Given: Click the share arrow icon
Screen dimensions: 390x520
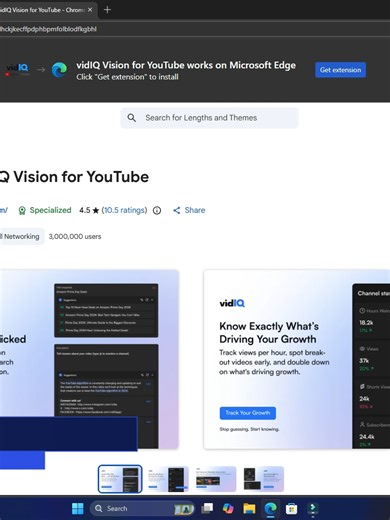Looking at the screenshot, I should tap(177, 210).
